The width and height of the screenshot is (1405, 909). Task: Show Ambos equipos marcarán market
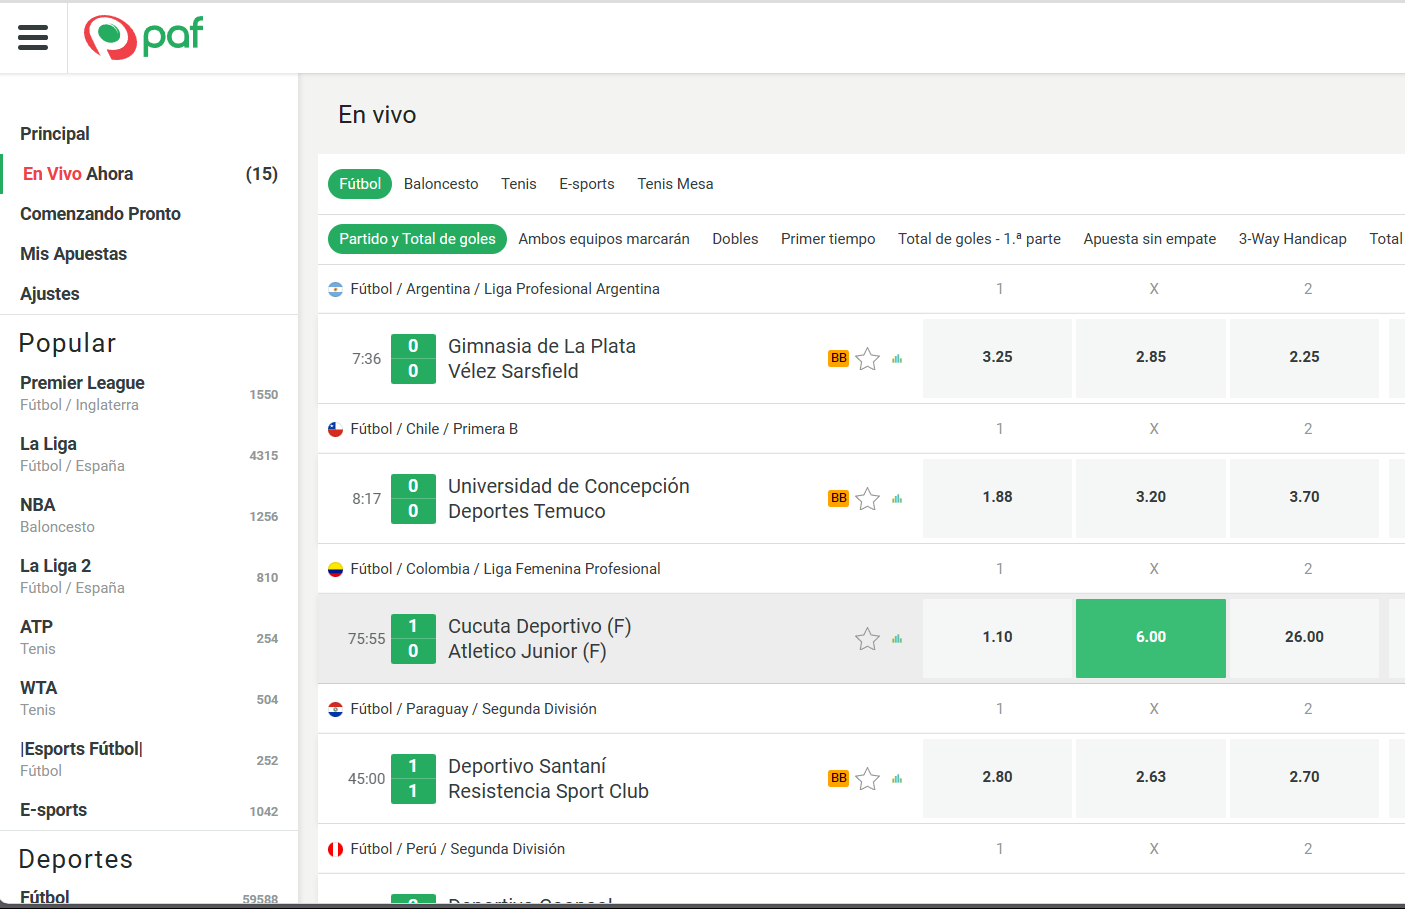pyautogui.click(x=604, y=239)
